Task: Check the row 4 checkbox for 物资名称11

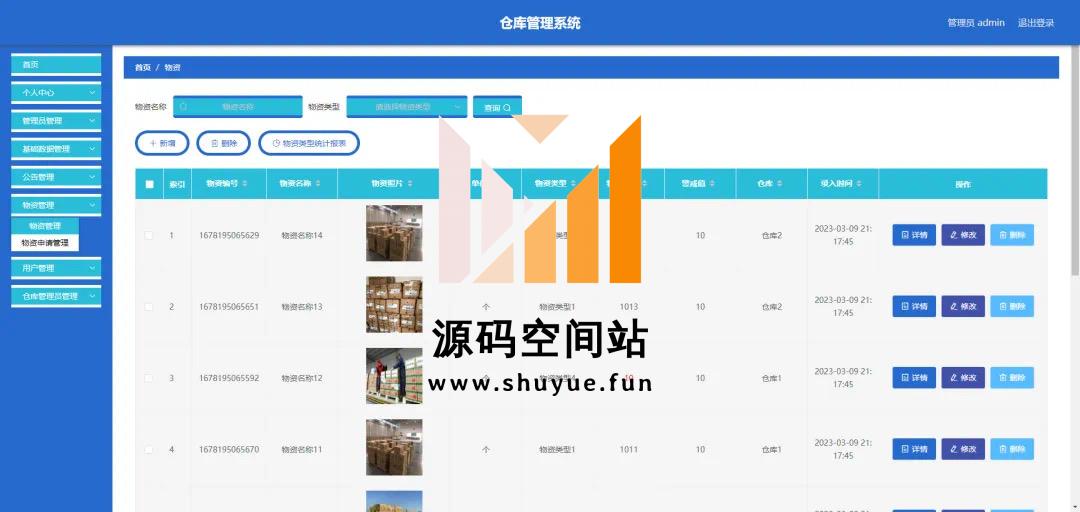Action: click(x=149, y=449)
